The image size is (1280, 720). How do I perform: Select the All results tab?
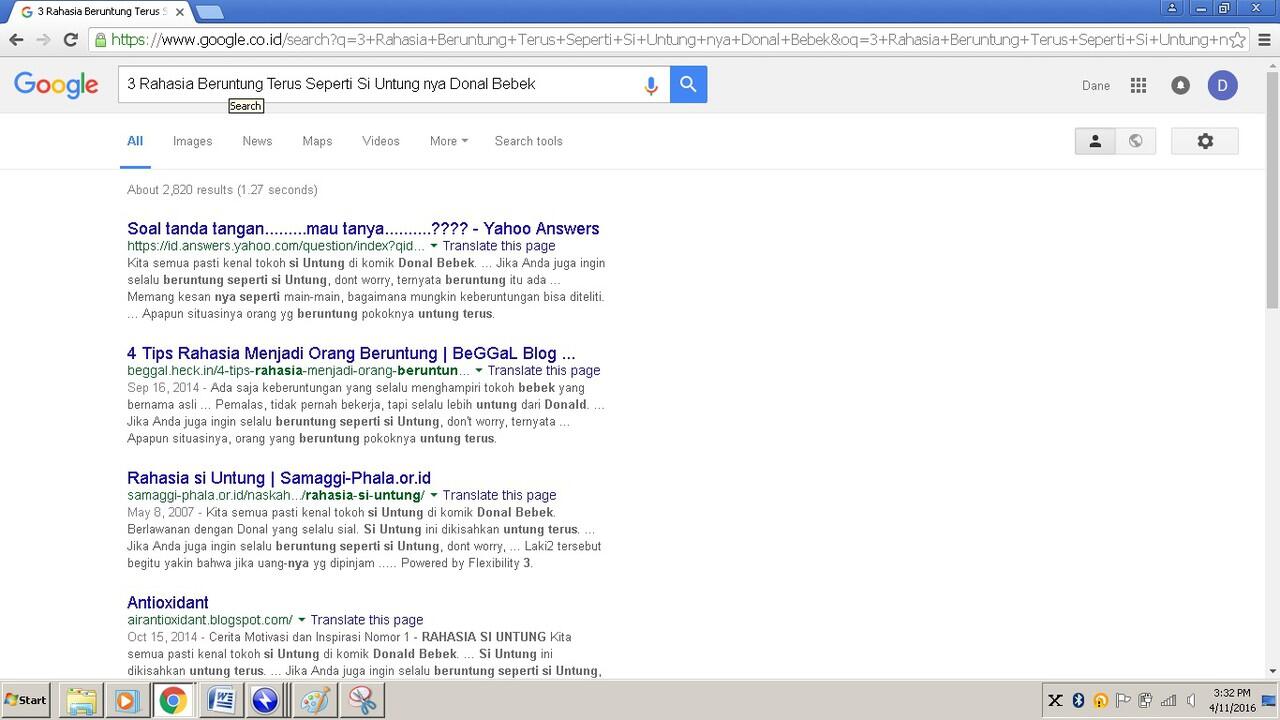(135, 141)
